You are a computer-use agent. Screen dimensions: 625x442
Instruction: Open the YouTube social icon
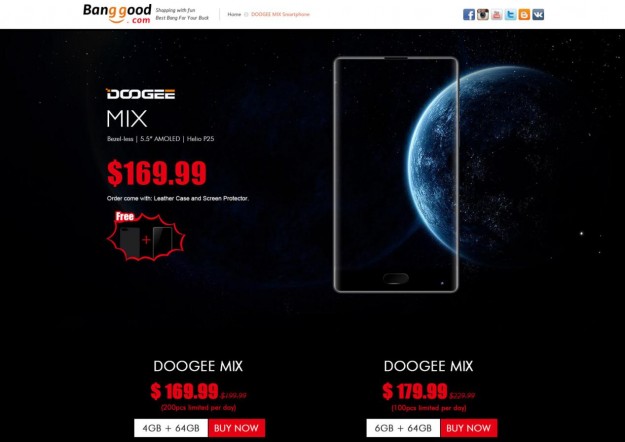497,15
